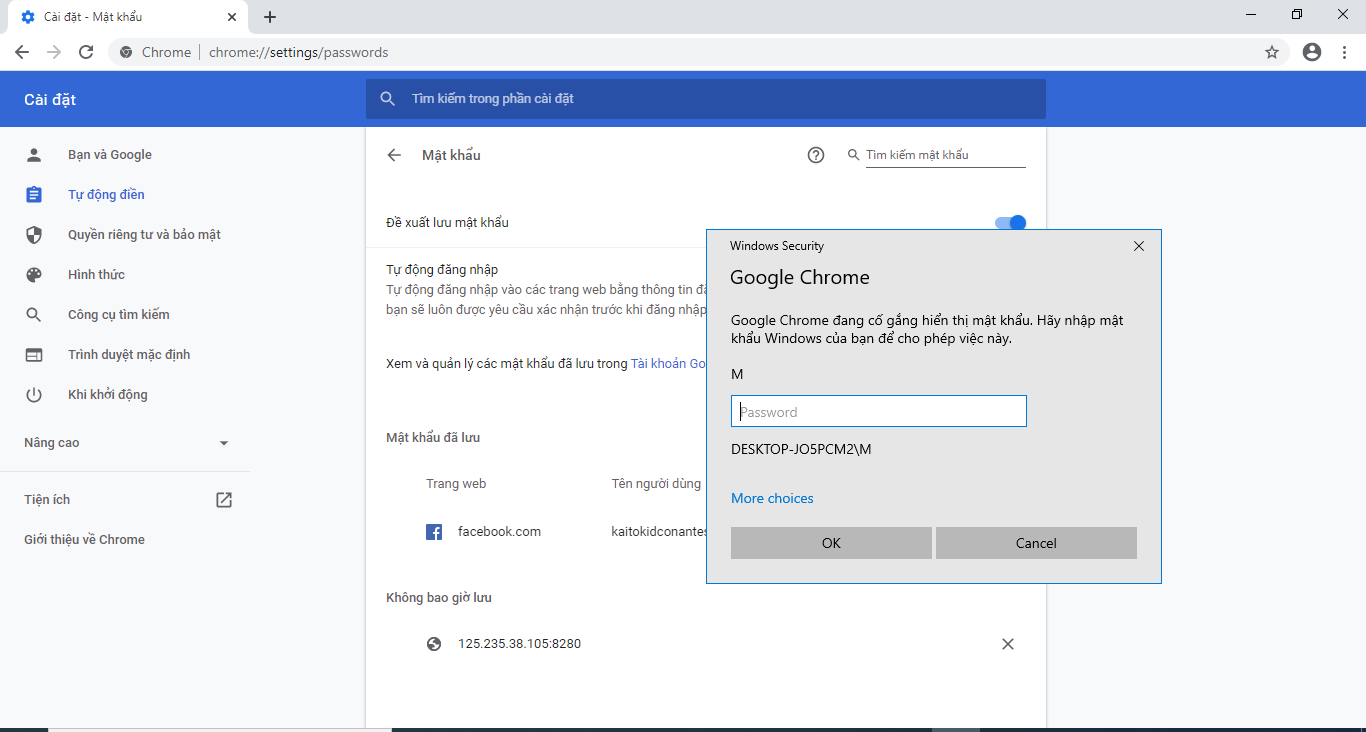
Task: Remove 125.235.38.105:8280 from never-saved list
Action: pyautogui.click(x=1008, y=644)
